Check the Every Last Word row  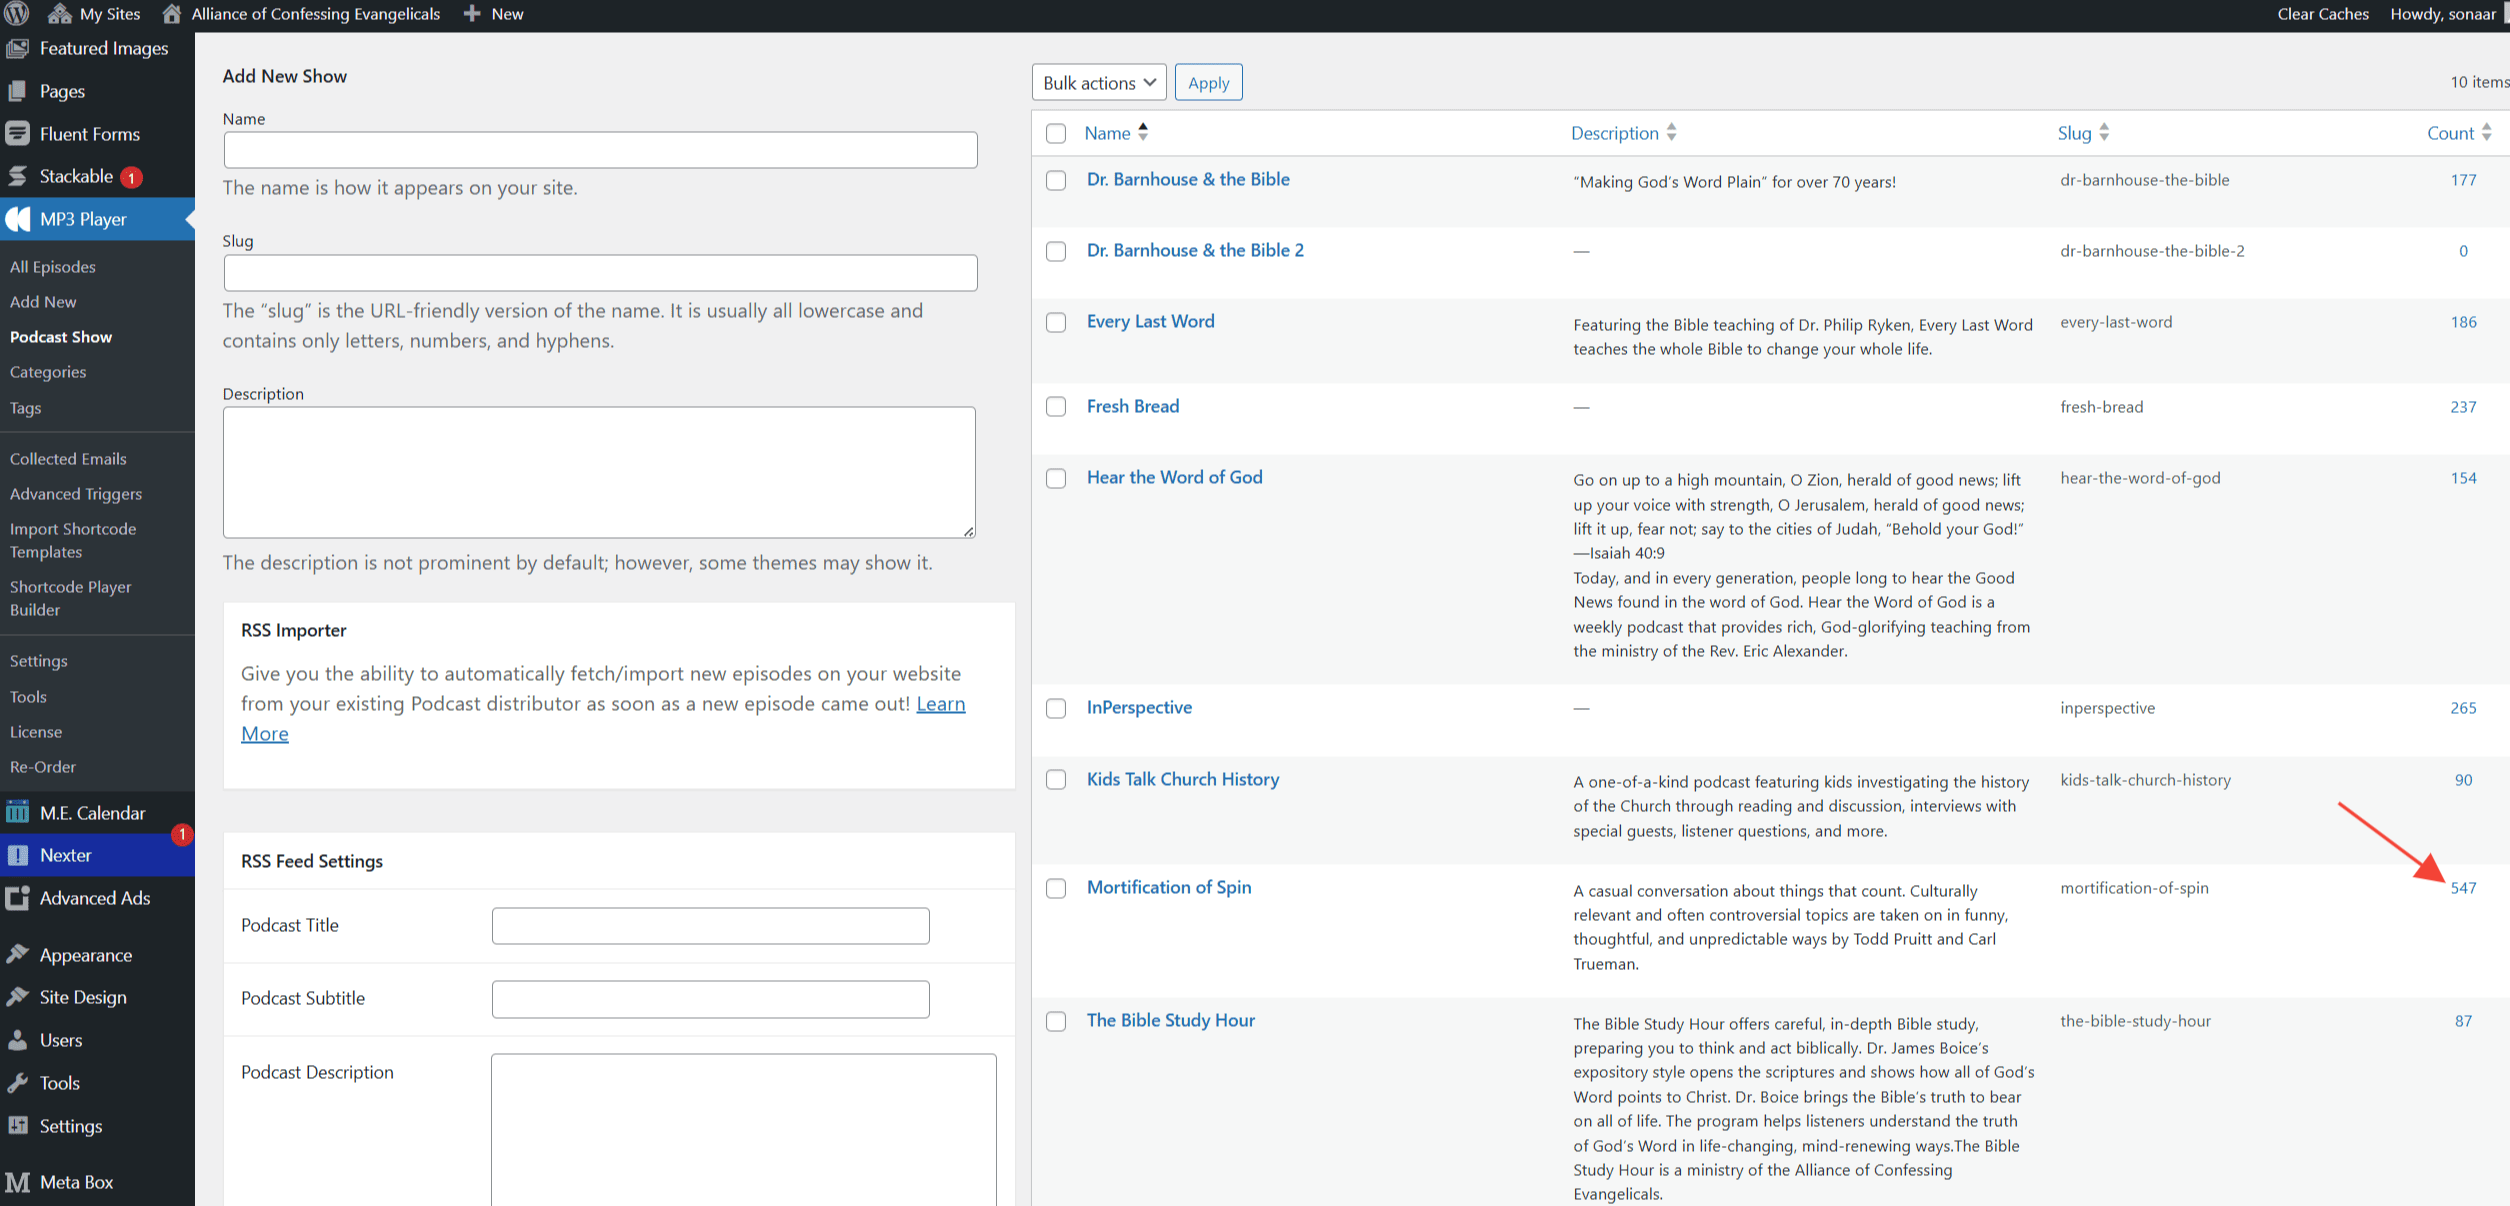[1056, 322]
